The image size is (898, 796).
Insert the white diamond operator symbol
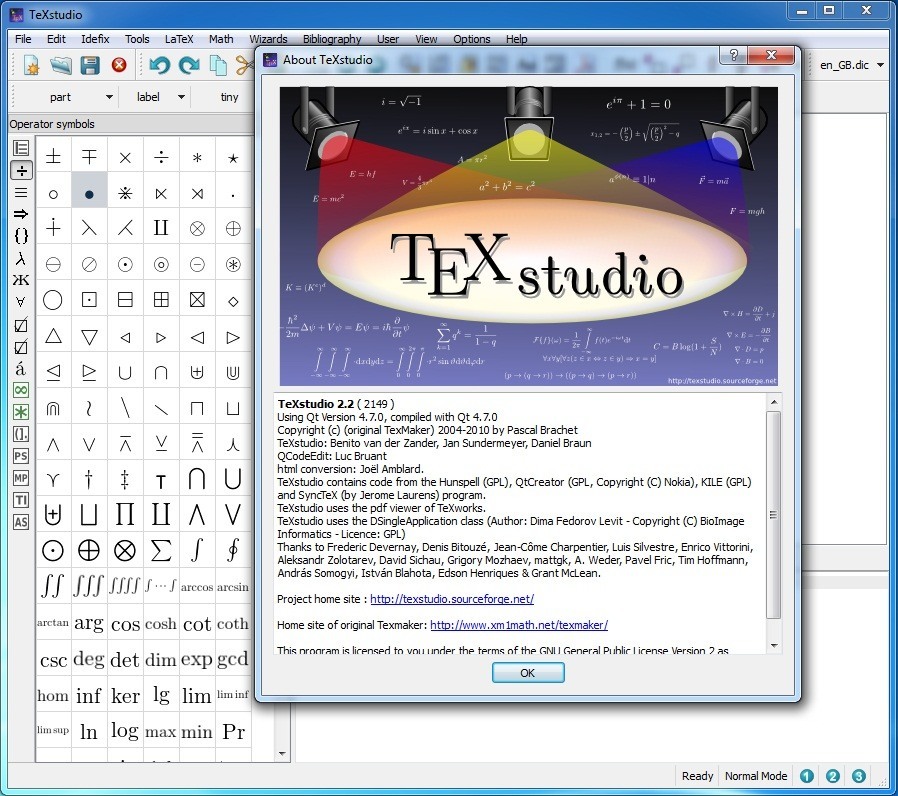click(x=233, y=301)
